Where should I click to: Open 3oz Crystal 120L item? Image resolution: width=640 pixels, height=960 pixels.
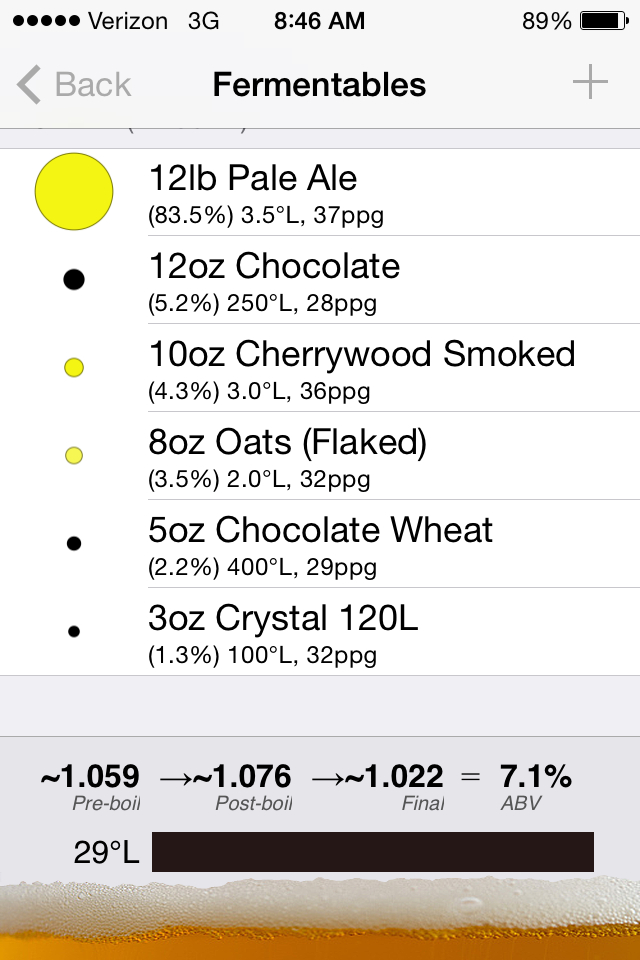pos(320,632)
